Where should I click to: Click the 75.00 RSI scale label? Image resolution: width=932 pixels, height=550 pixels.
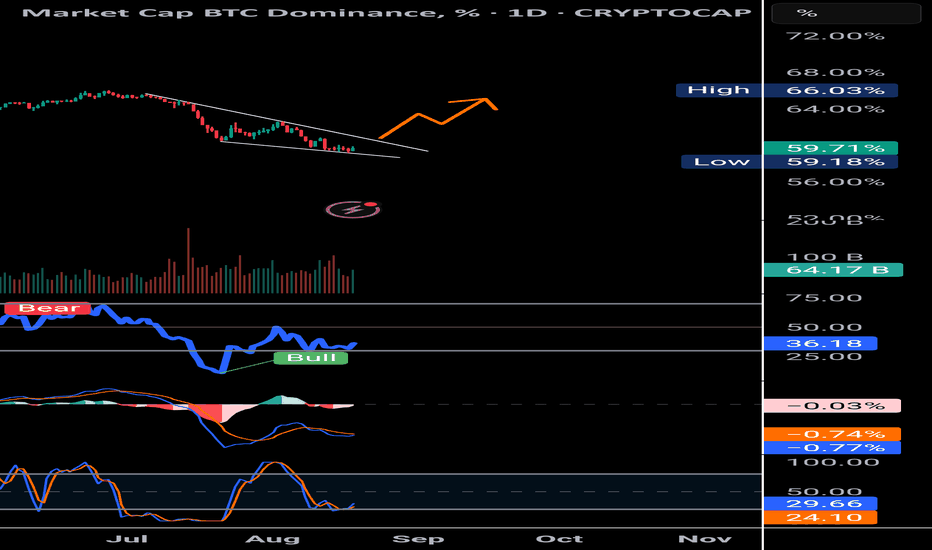coord(824,298)
